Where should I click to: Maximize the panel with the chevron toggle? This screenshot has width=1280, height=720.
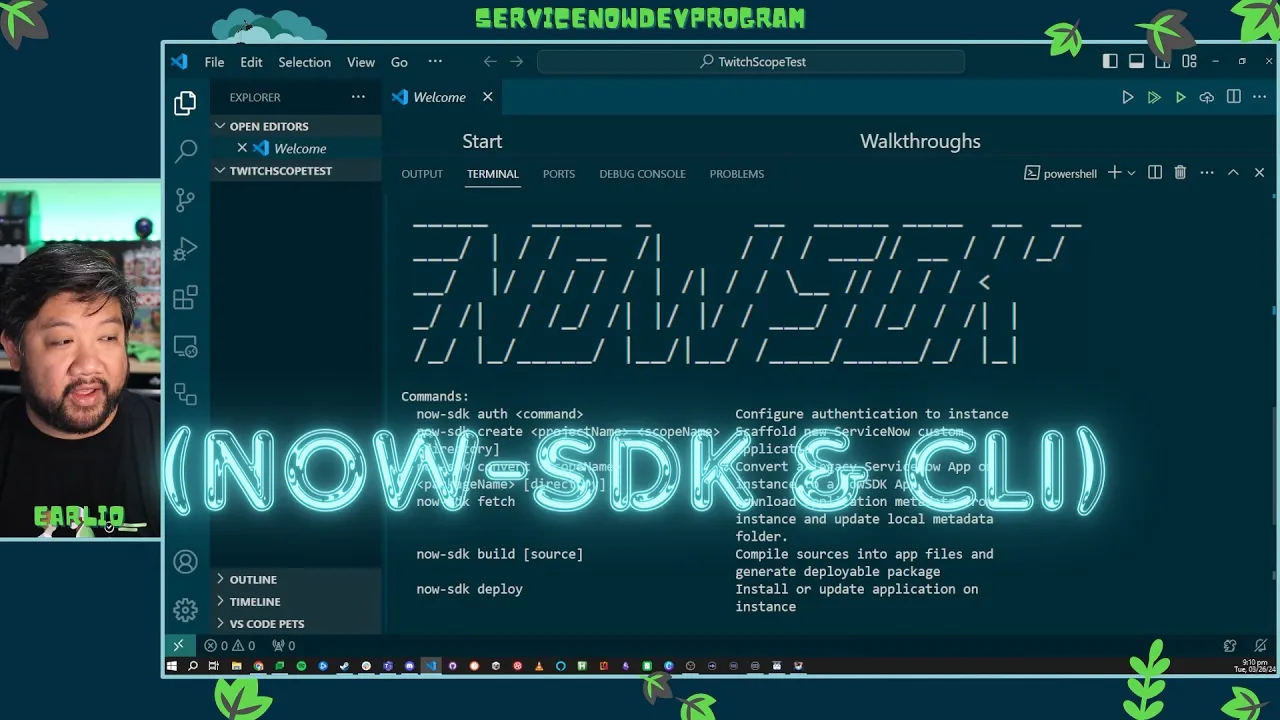(x=1233, y=172)
